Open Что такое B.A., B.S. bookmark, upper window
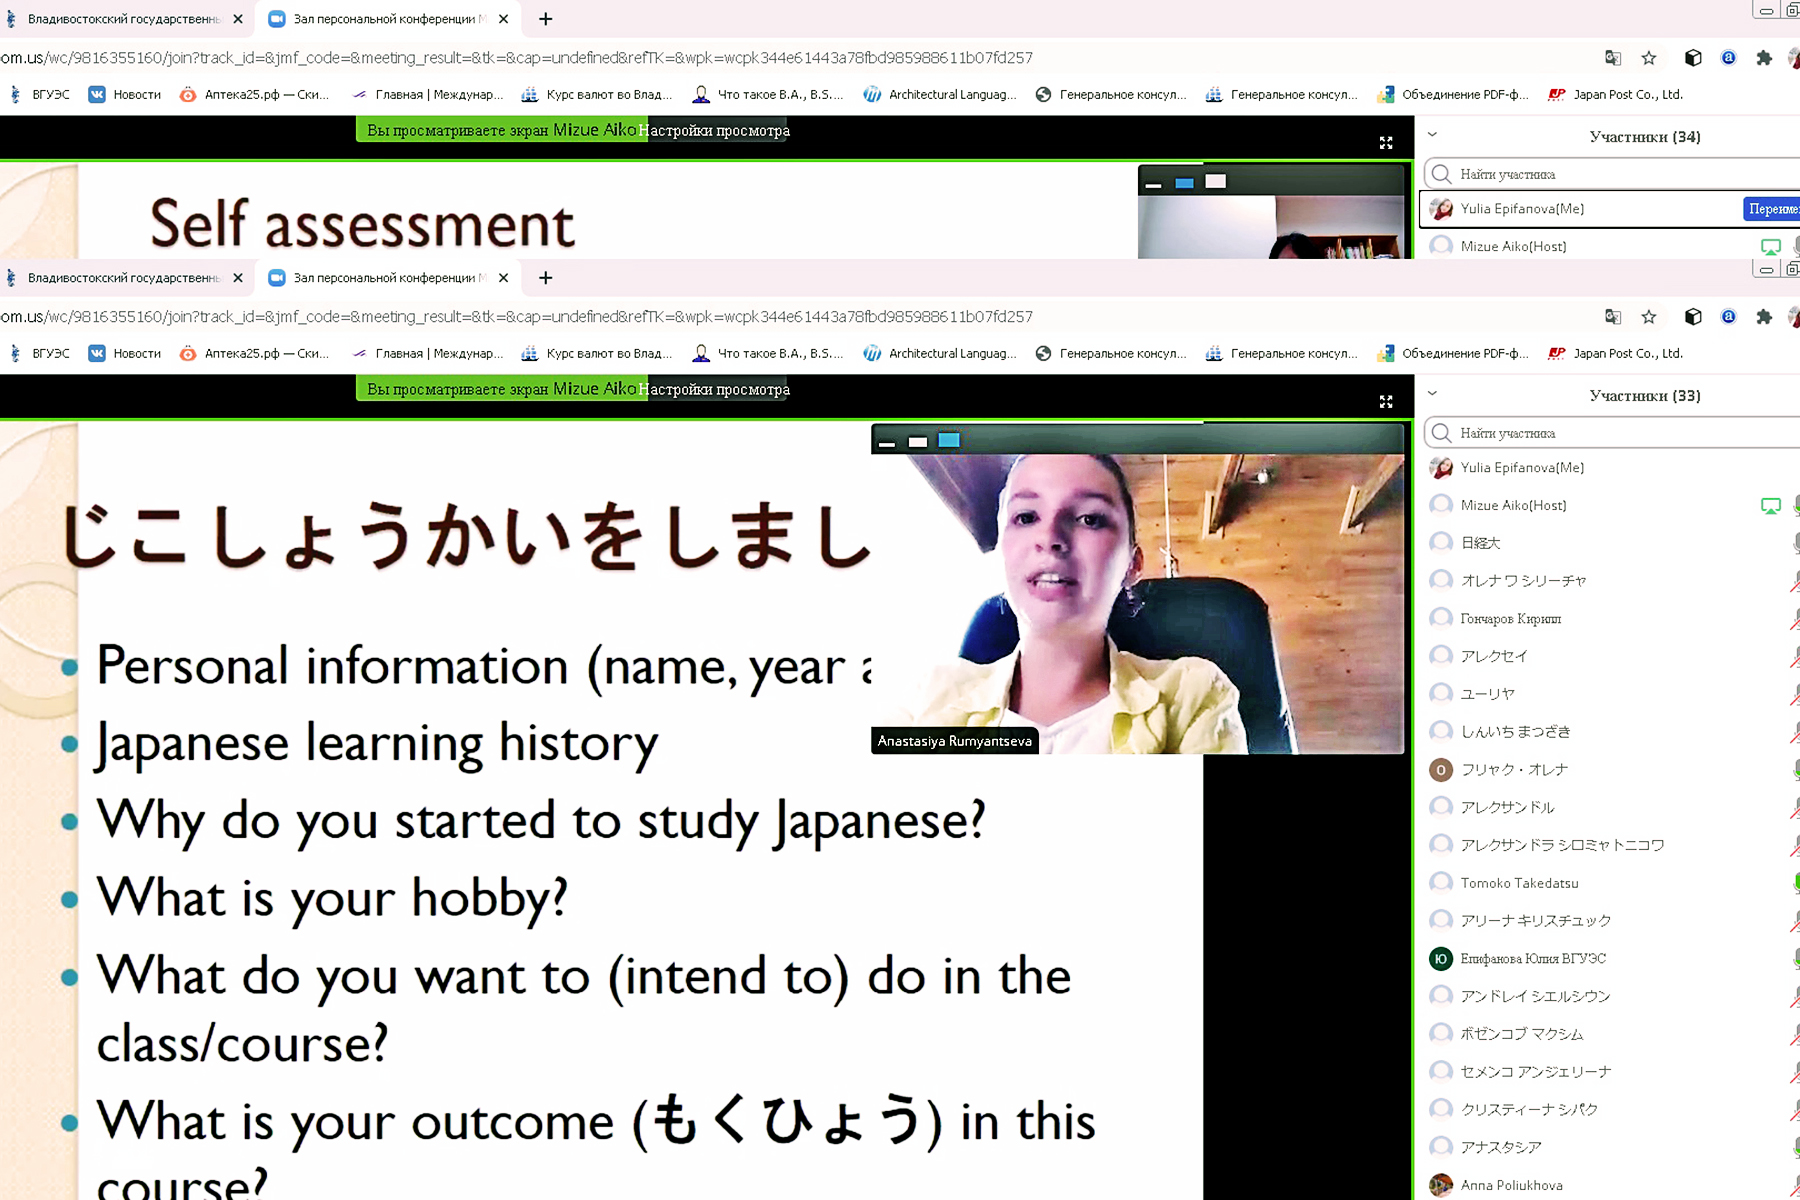 pyautogui.click(x=768, y=95)
